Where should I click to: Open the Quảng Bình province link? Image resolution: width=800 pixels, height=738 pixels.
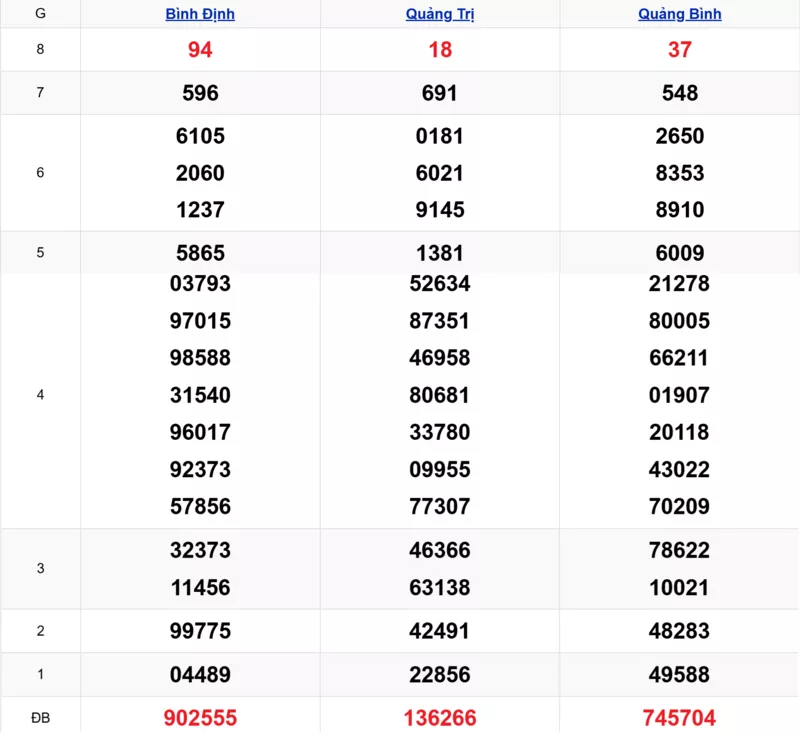click(680, 14)
